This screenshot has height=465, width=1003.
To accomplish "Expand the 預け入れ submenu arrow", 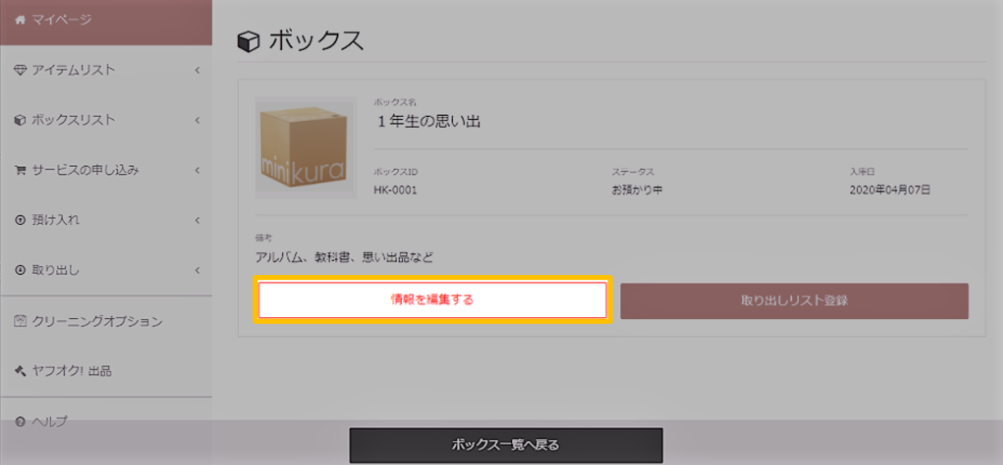I will click(198, 220).
